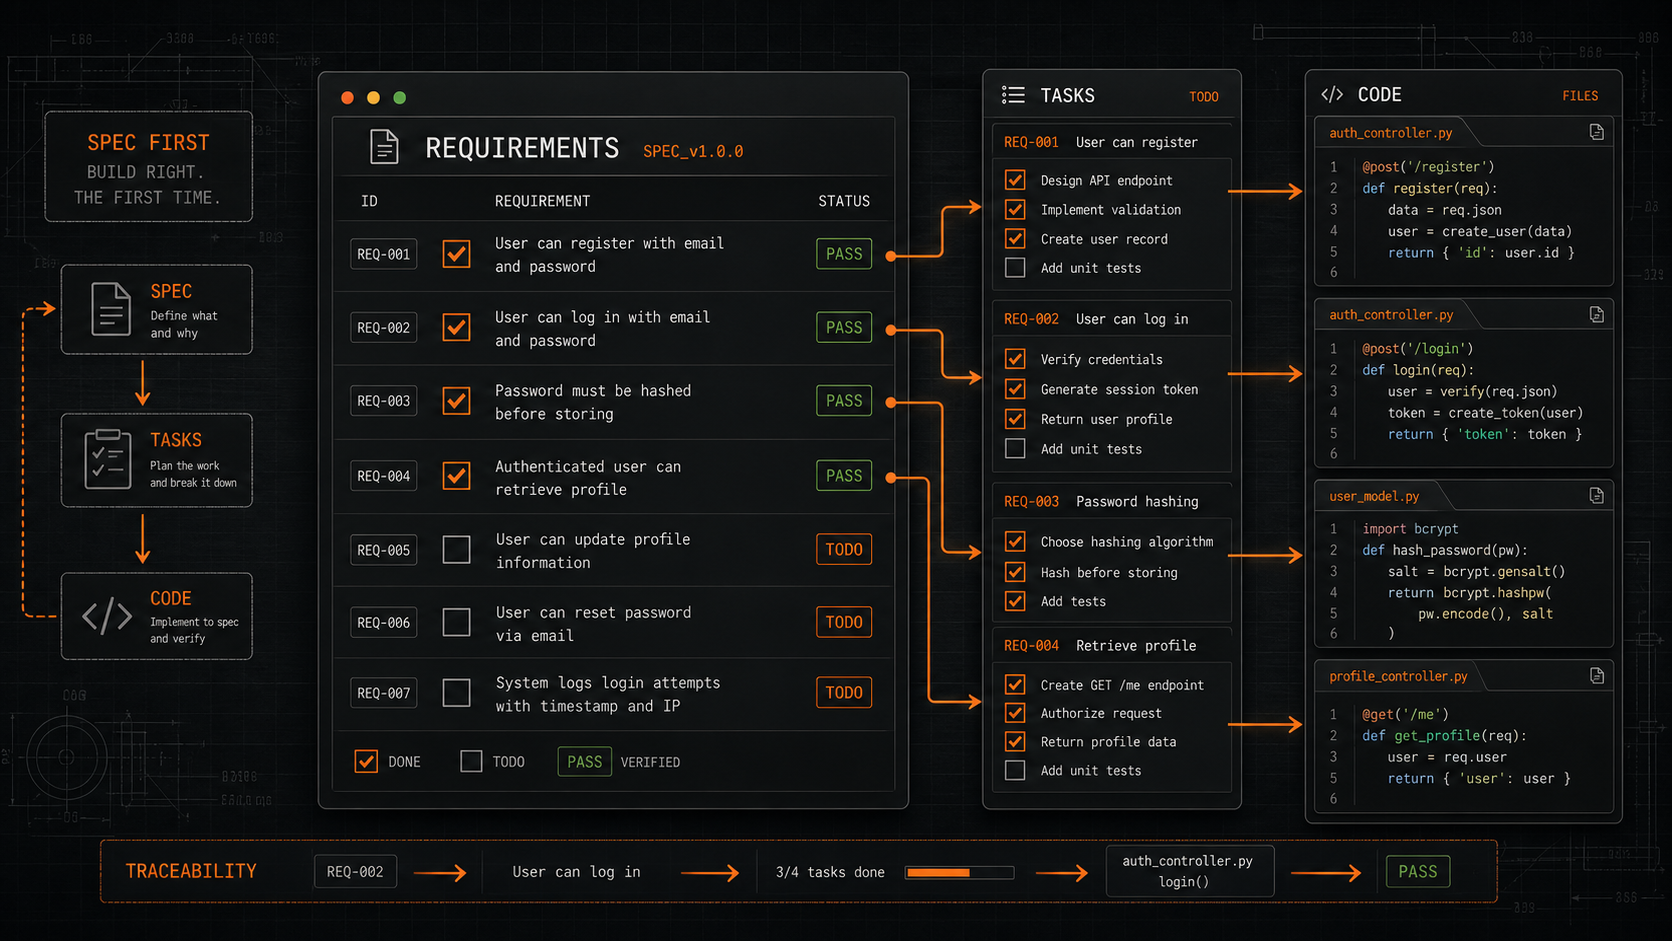Click the CODE brackets icon in sidebar
Viewport: 1672px width, 941px height.
click(107, 616)
